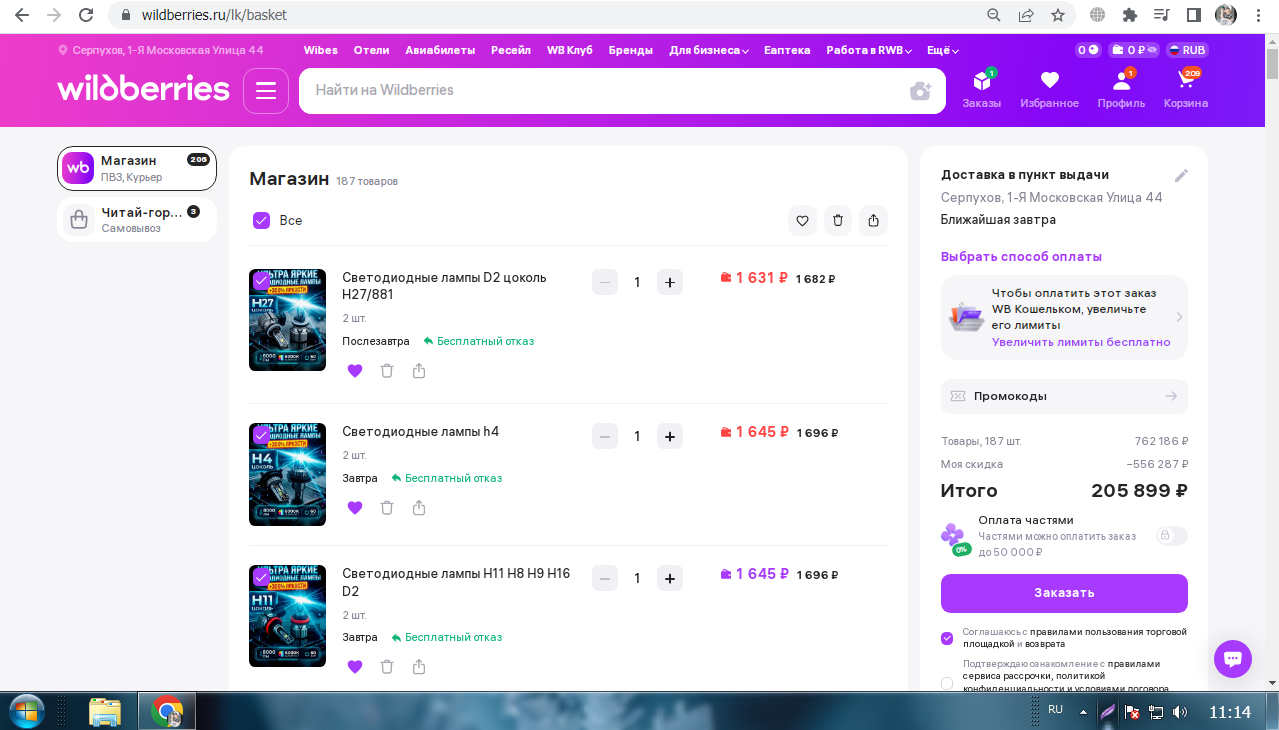1279x730 pixels.
Task: Edit delivery address pencil icon
Action: pos(1181,176)
